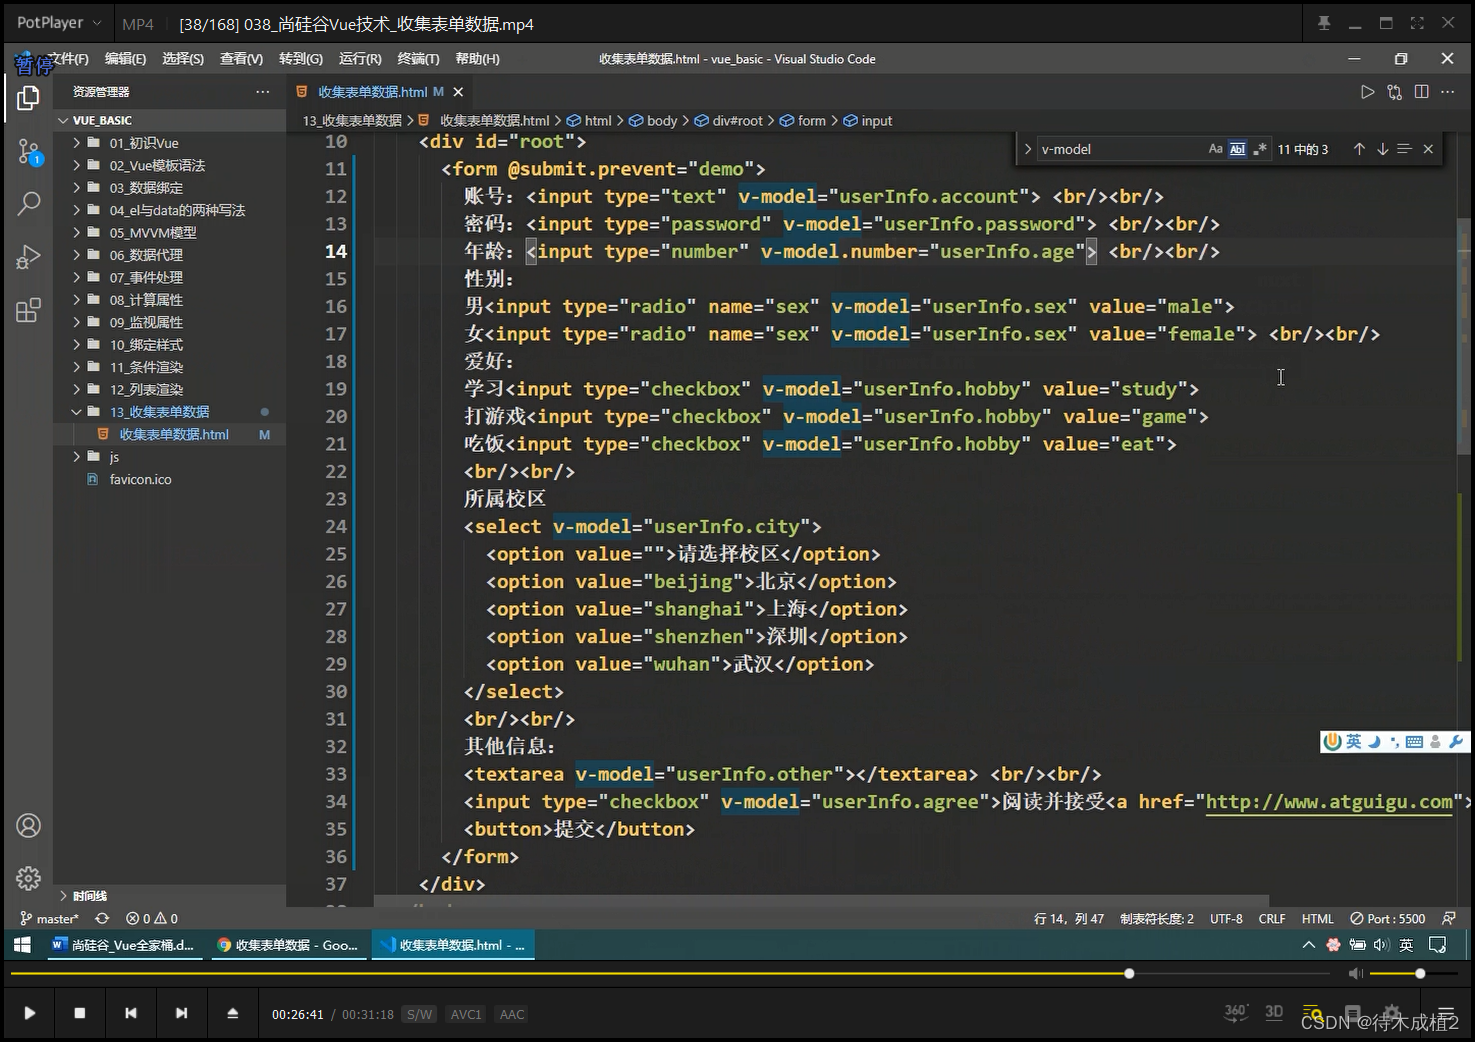Click the UTF-8 encoding button
The image size is (1475, 1042).
point(1226,918)
